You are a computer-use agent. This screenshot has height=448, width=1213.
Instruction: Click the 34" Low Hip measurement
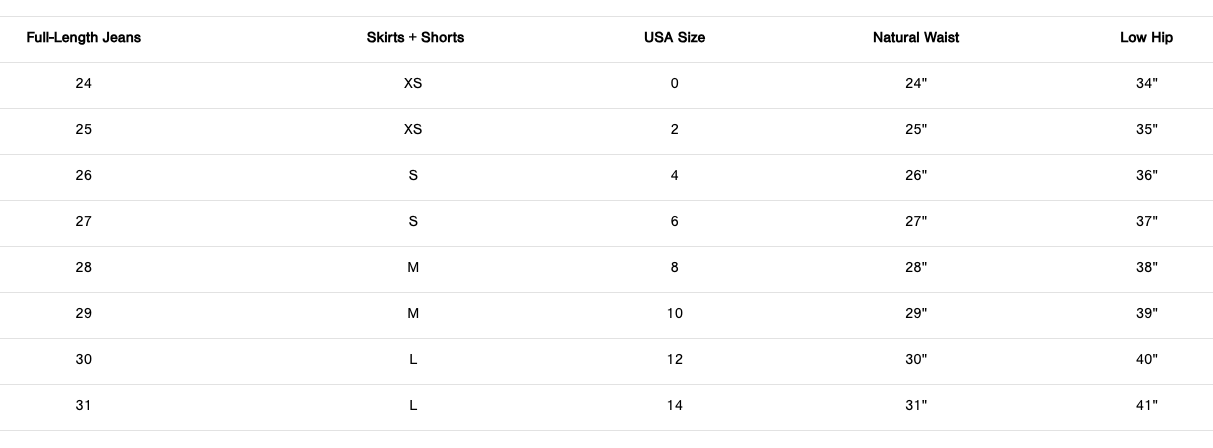click(1146, 84)
